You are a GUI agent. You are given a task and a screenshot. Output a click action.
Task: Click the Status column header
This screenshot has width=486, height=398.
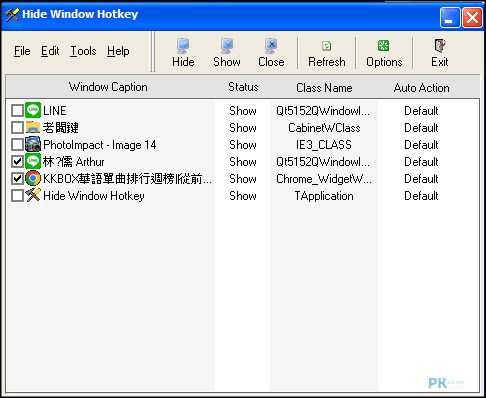click(x=243, y=87)
